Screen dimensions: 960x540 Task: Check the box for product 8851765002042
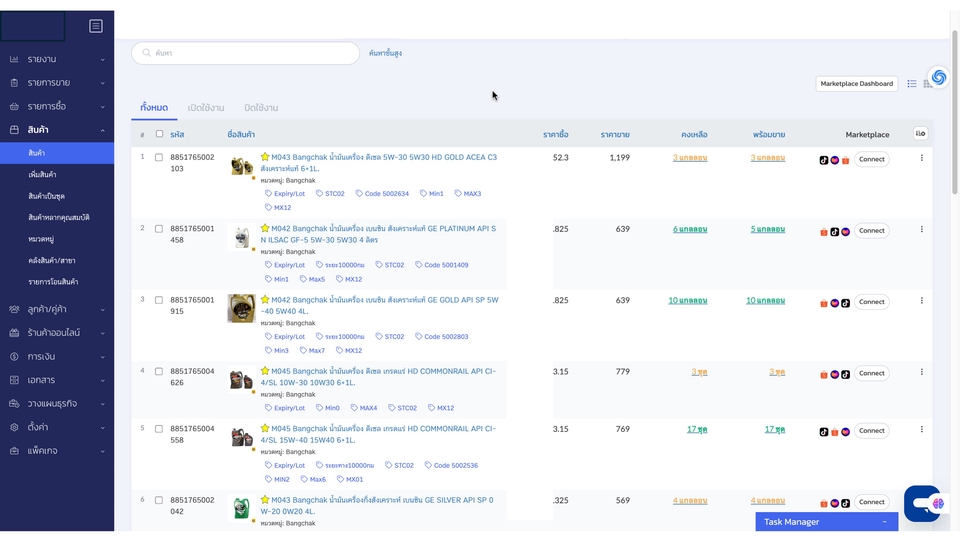click(x=159, y=500)
